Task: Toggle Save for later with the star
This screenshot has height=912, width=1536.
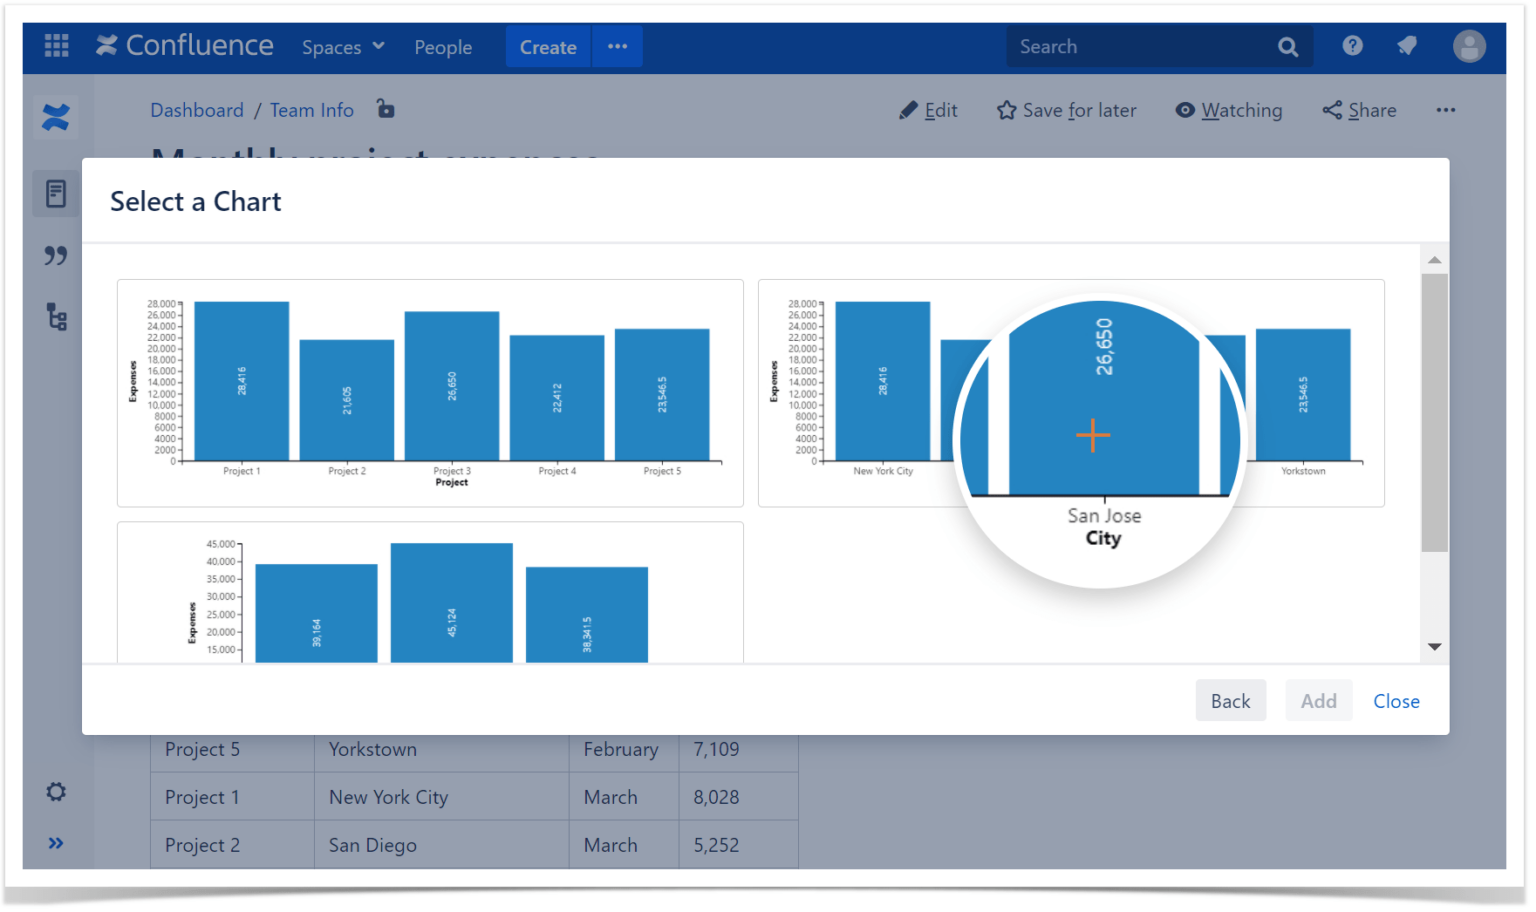Action: coord(1005,110)
